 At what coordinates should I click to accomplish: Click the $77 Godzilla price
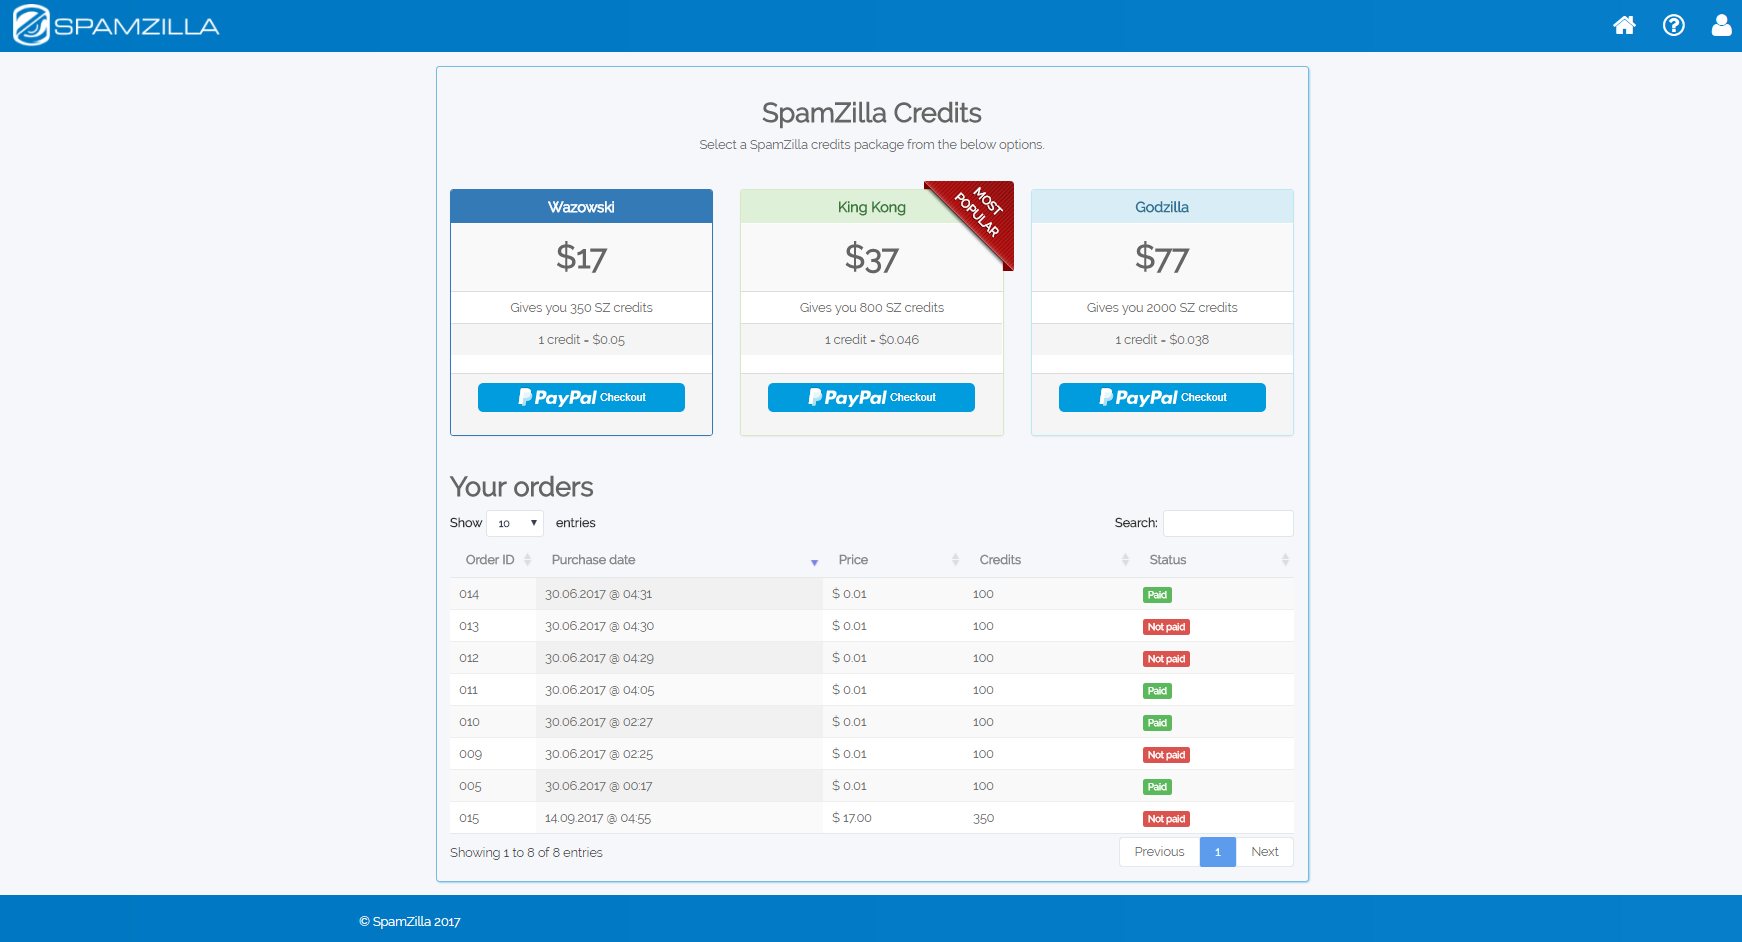(1162, 258)
